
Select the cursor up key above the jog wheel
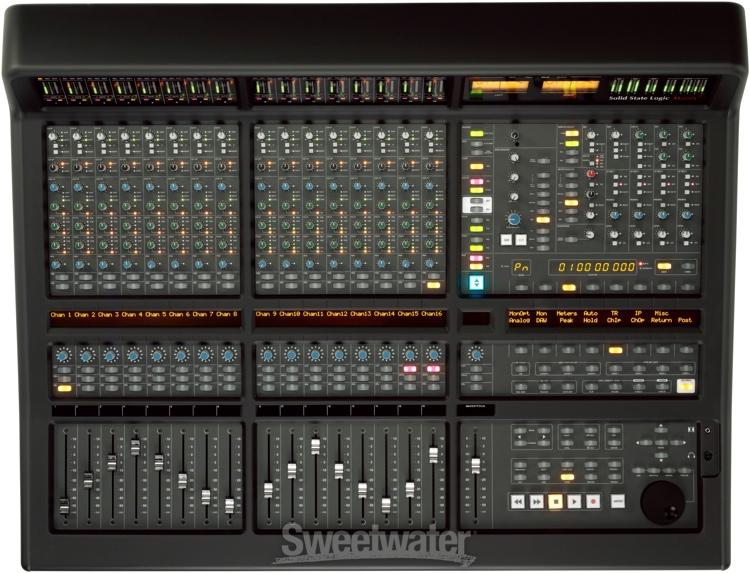click(x=661, y=429)
